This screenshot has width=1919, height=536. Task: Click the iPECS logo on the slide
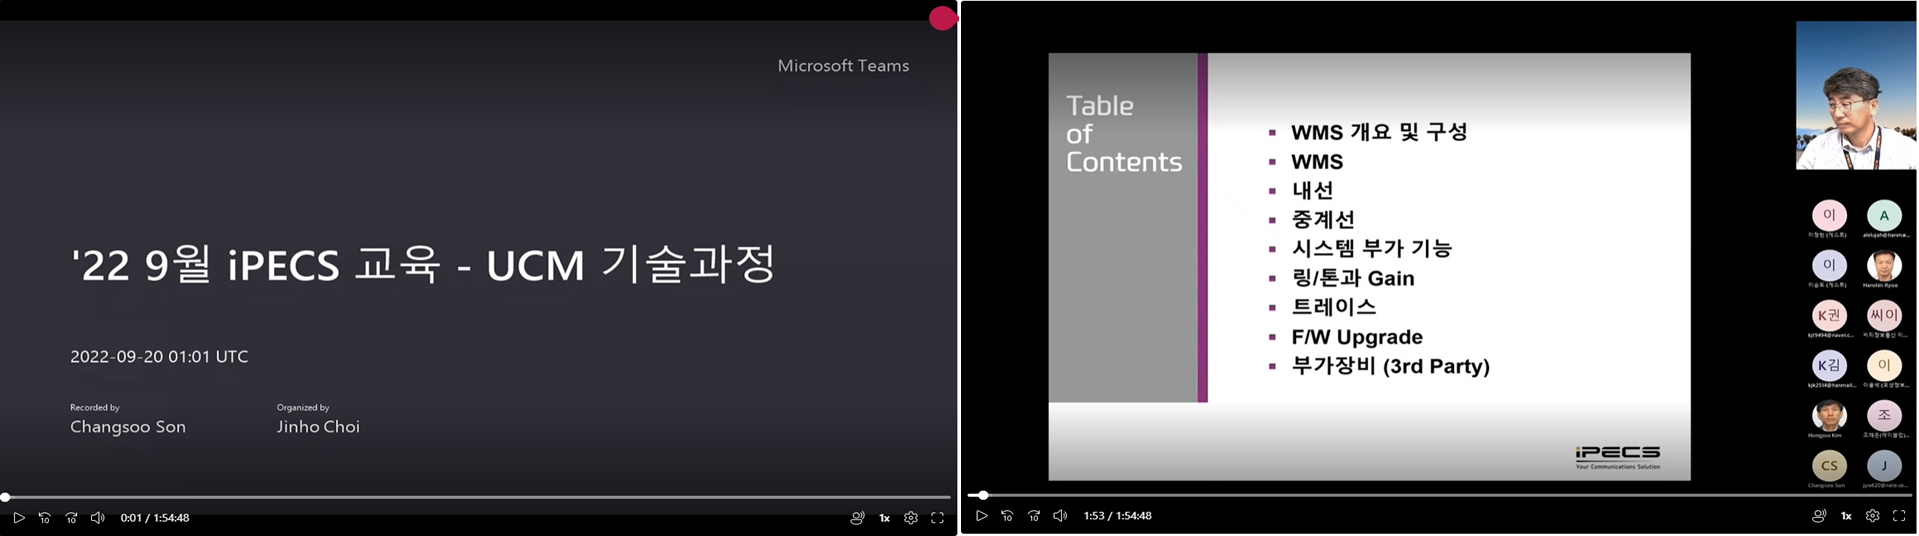1617,457
